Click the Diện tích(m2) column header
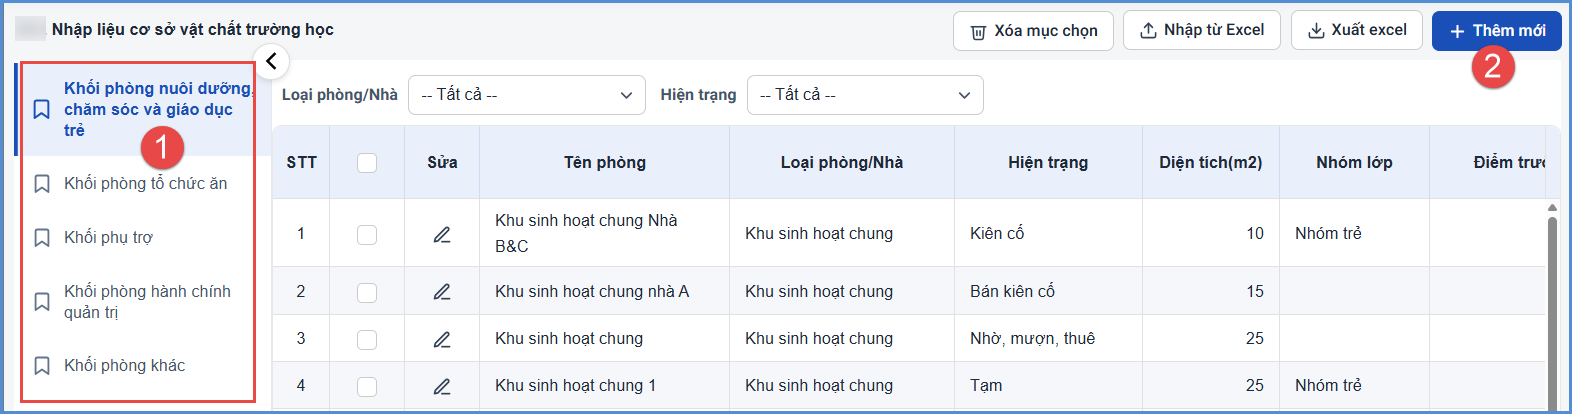This screenshot has width=1572, height=414. [1211, 163]
